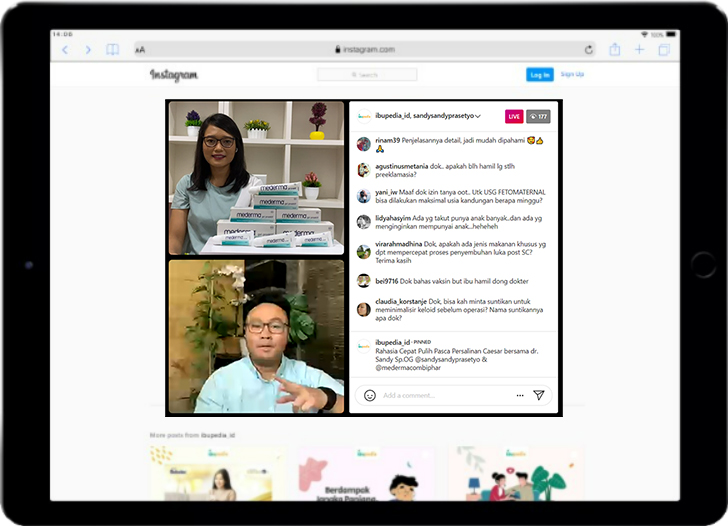Click the Wi-Fi status icon
Screen dimensions: 728x526
644,34
